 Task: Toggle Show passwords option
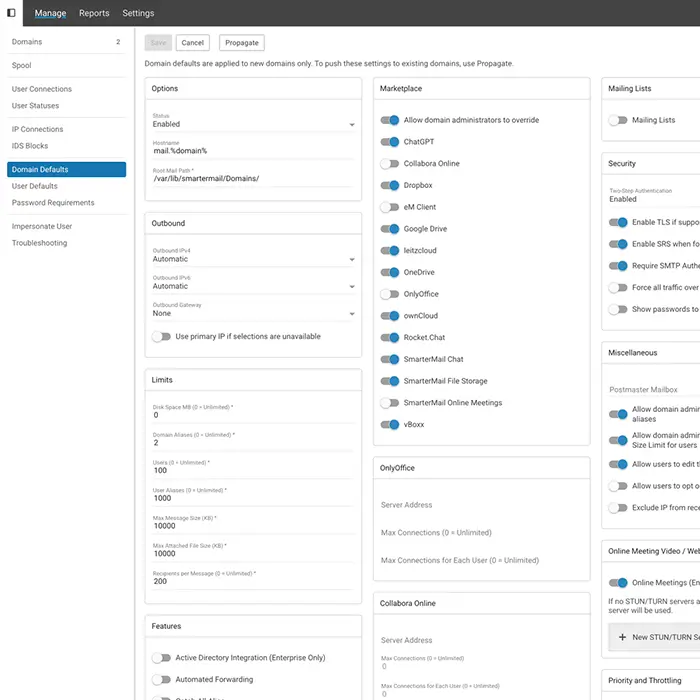(x=618, y=309)
